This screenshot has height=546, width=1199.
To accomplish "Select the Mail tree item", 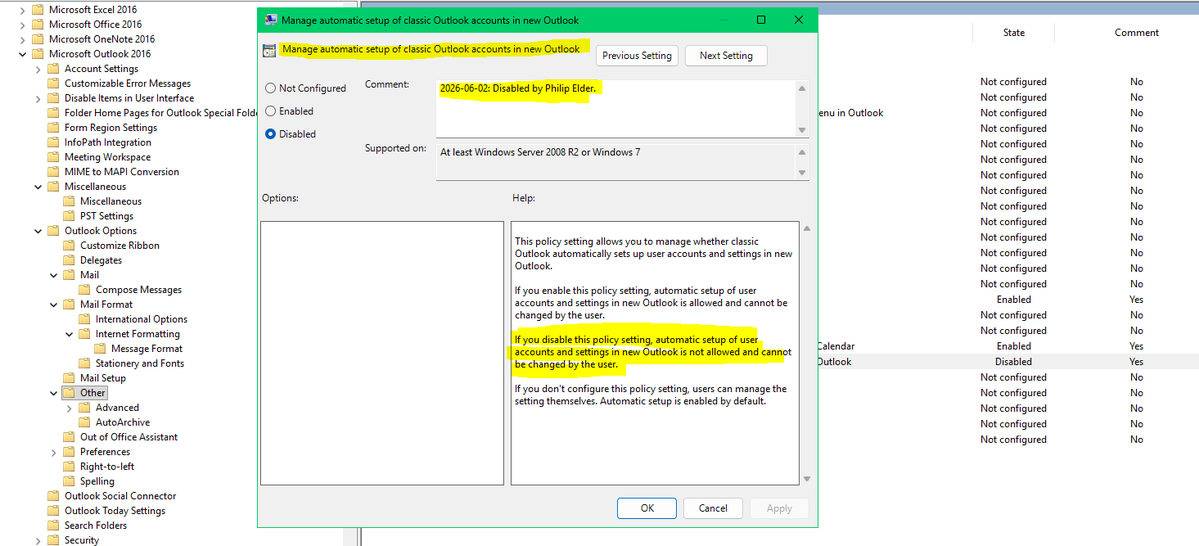I will (89, 275).
